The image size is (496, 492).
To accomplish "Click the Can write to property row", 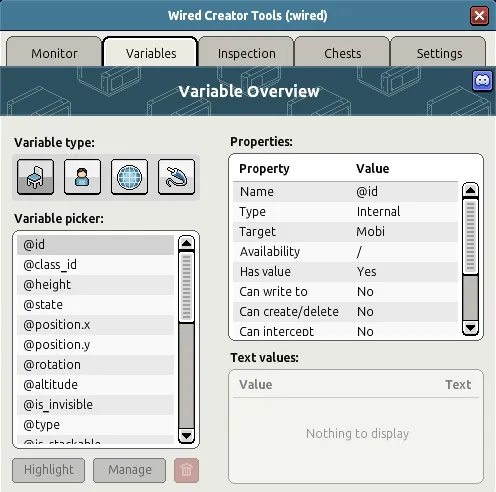I will click(345, 292).
